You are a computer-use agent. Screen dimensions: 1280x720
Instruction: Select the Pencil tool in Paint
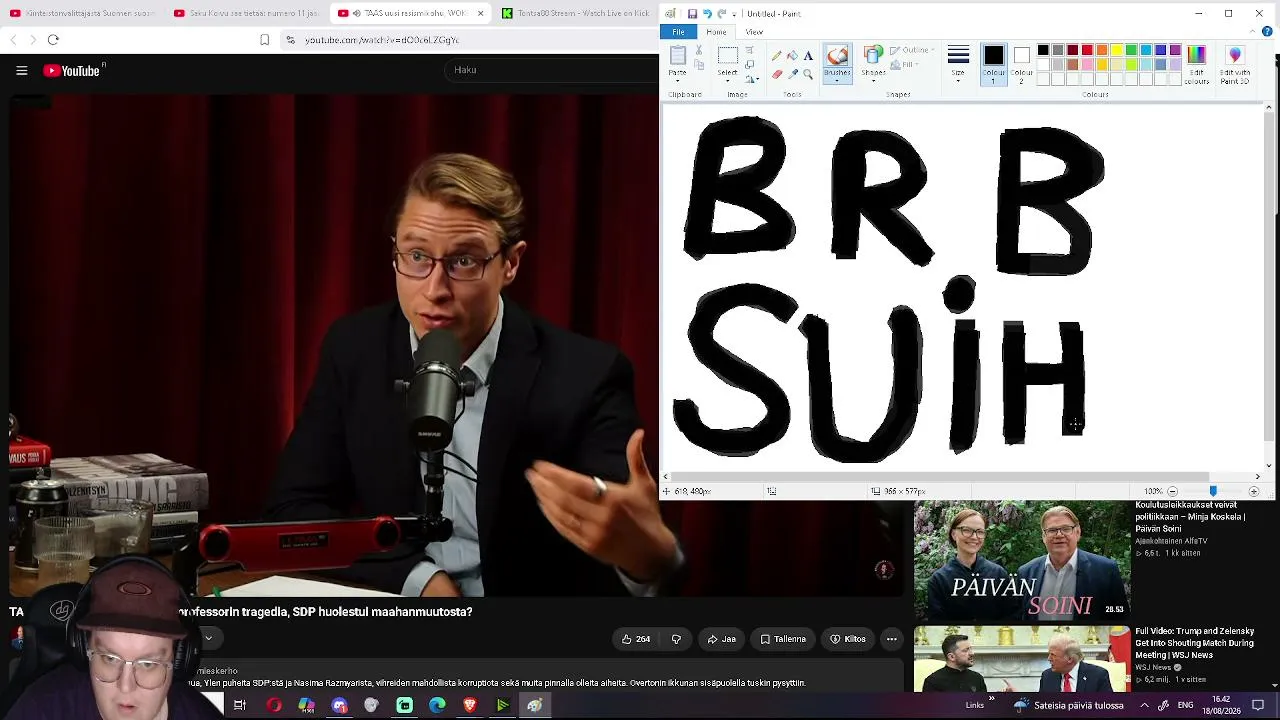pos(776,56)
